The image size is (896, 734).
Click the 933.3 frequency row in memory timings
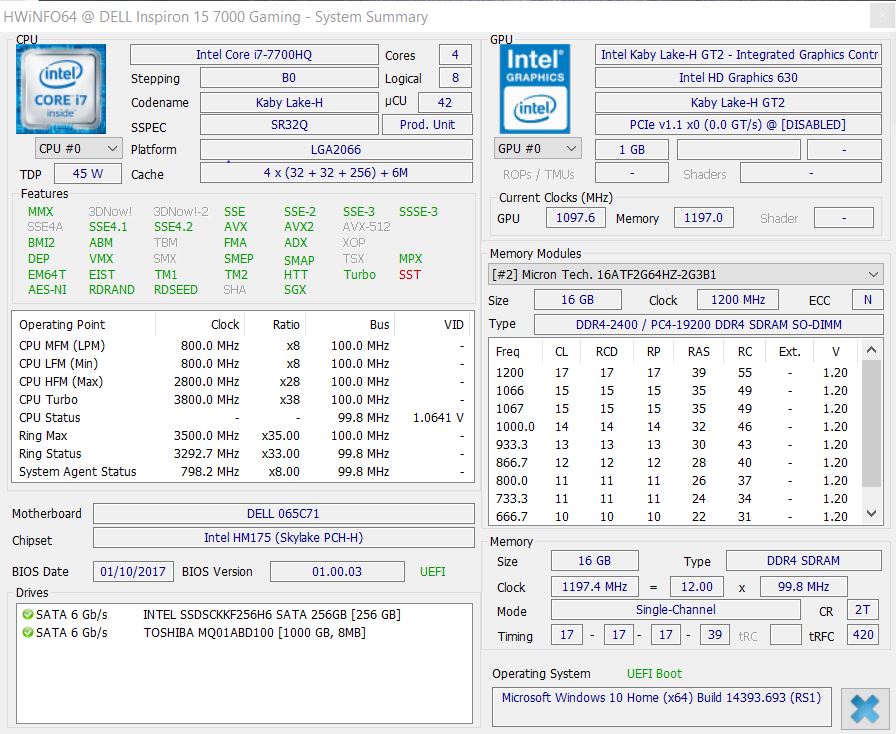pyautogui.click(x=674, y=445)
